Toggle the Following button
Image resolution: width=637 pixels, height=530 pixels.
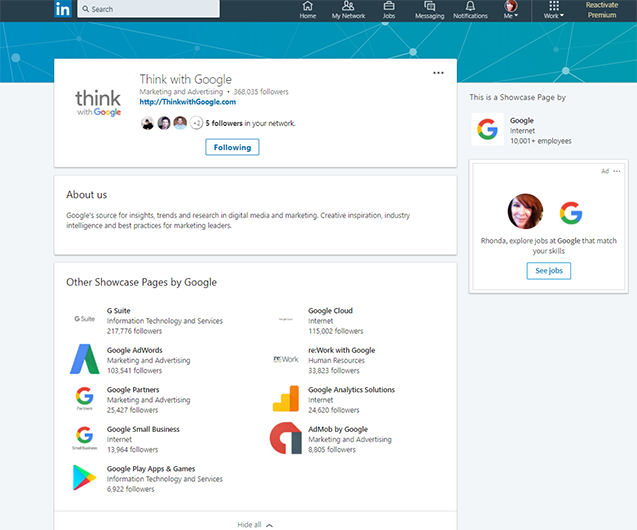pyautogui.click(x=232, y=147)
